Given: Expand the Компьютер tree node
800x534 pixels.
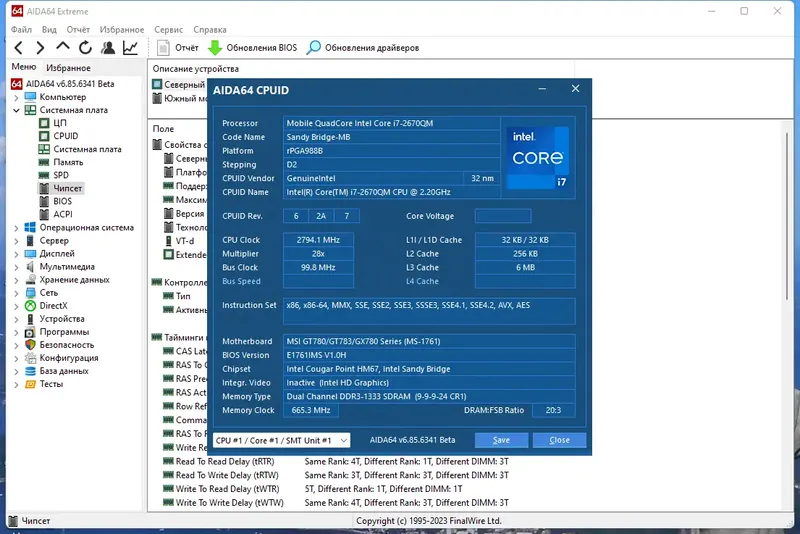Looking at the screenshot, I should 16,97.
